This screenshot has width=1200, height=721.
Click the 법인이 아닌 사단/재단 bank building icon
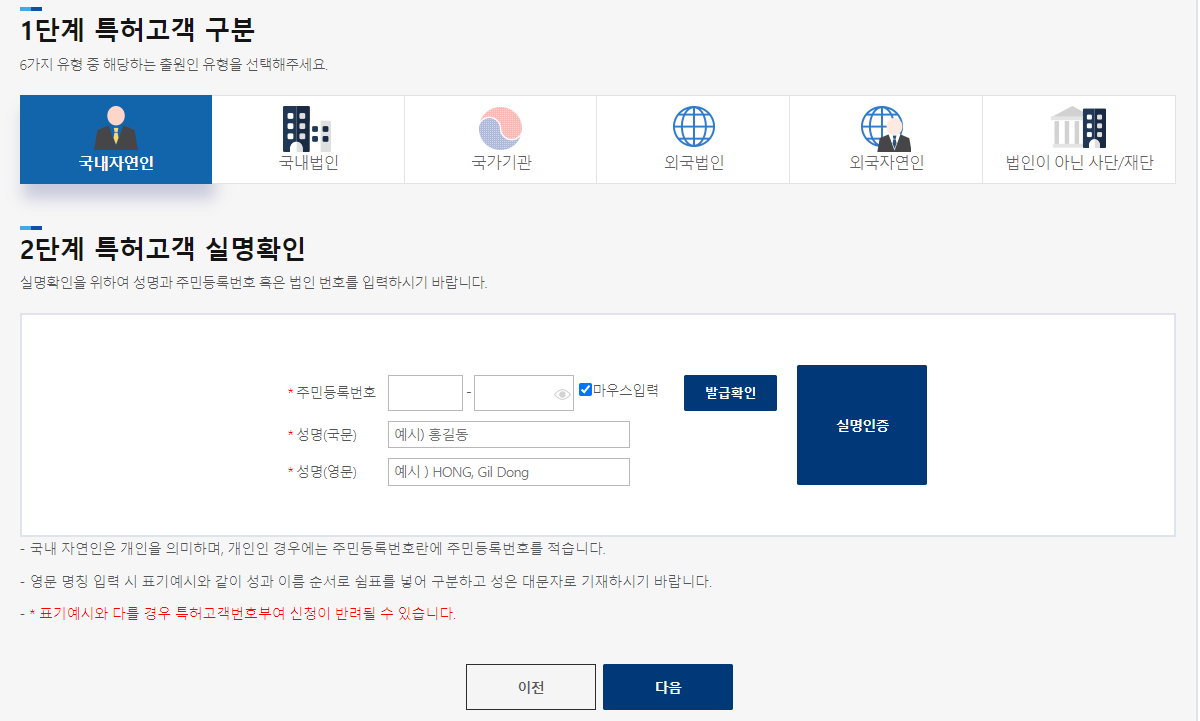(1078, 128)
